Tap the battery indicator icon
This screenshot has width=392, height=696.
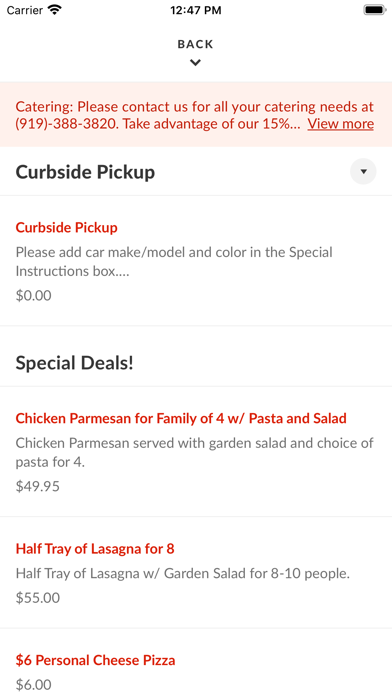(x=375, y=10)
